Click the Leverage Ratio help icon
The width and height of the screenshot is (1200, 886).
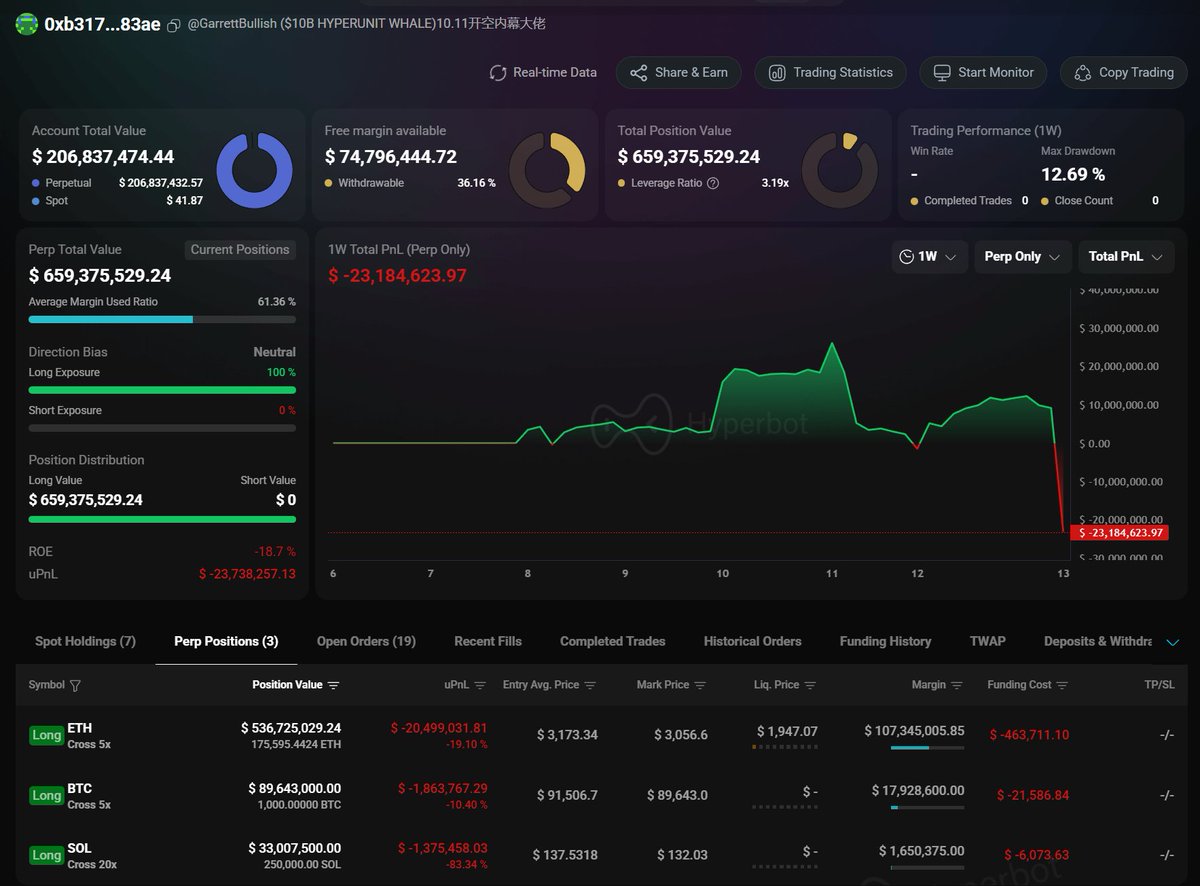[713, 183]
